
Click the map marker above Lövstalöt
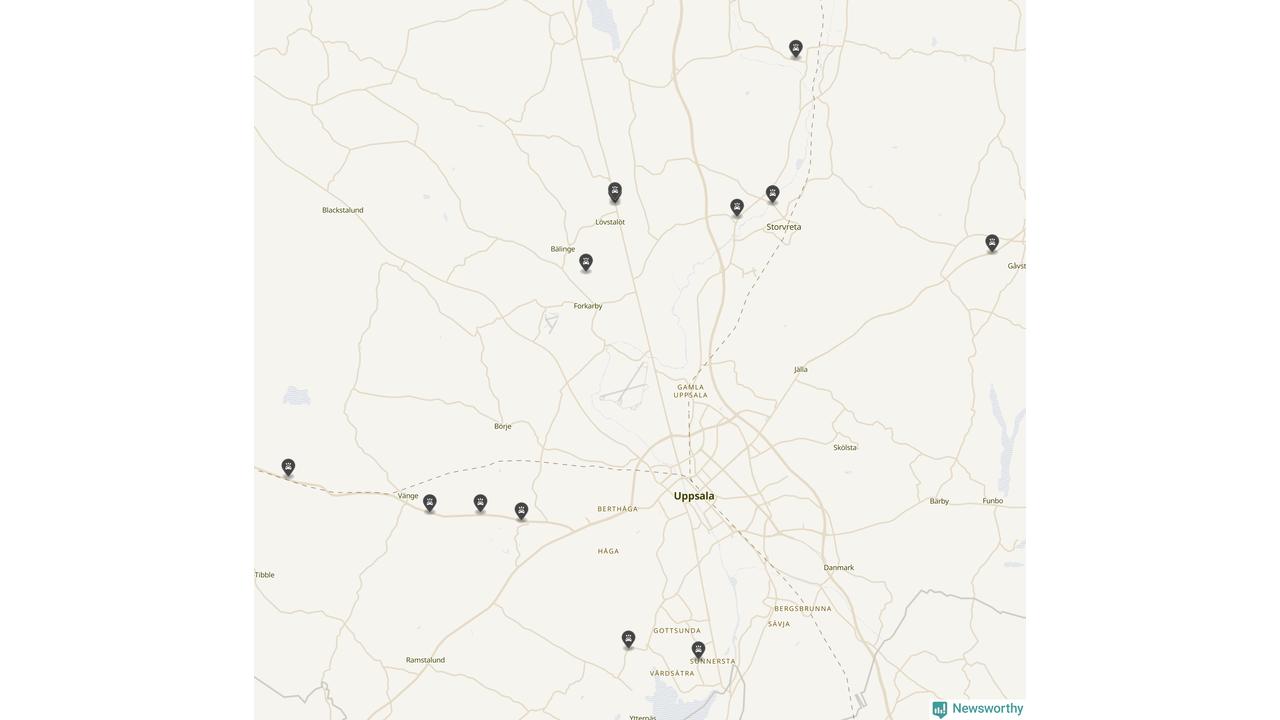click(x=615, y=192)
